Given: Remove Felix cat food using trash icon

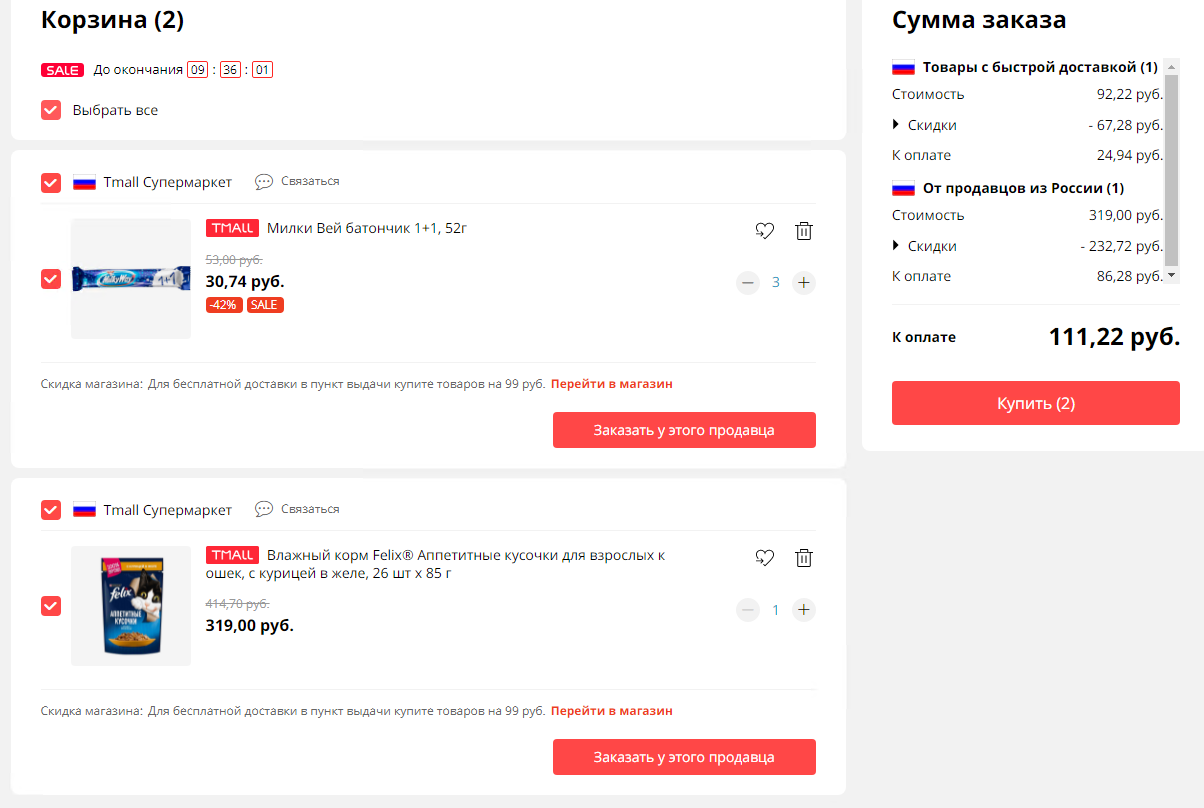Looking at the screenshot, I should click(804, 558).
